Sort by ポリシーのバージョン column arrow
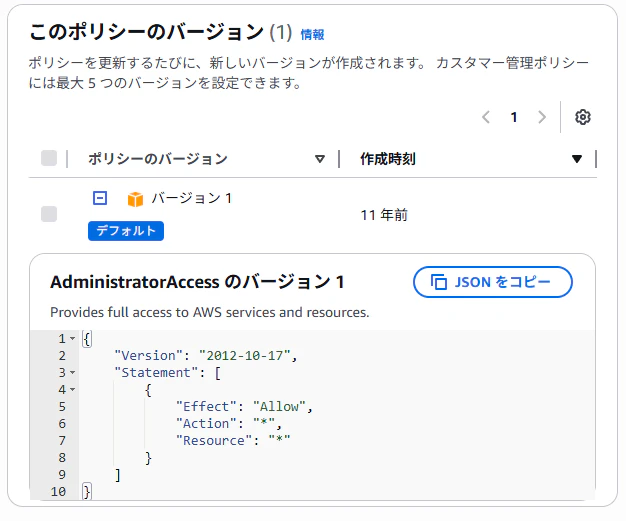The image size is (626, 521). 319,159
